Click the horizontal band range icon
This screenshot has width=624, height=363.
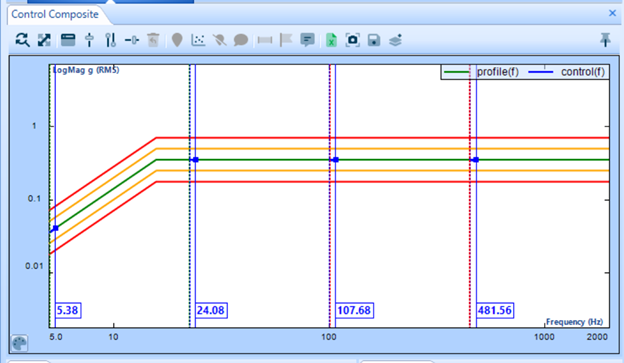pos(265,40)
